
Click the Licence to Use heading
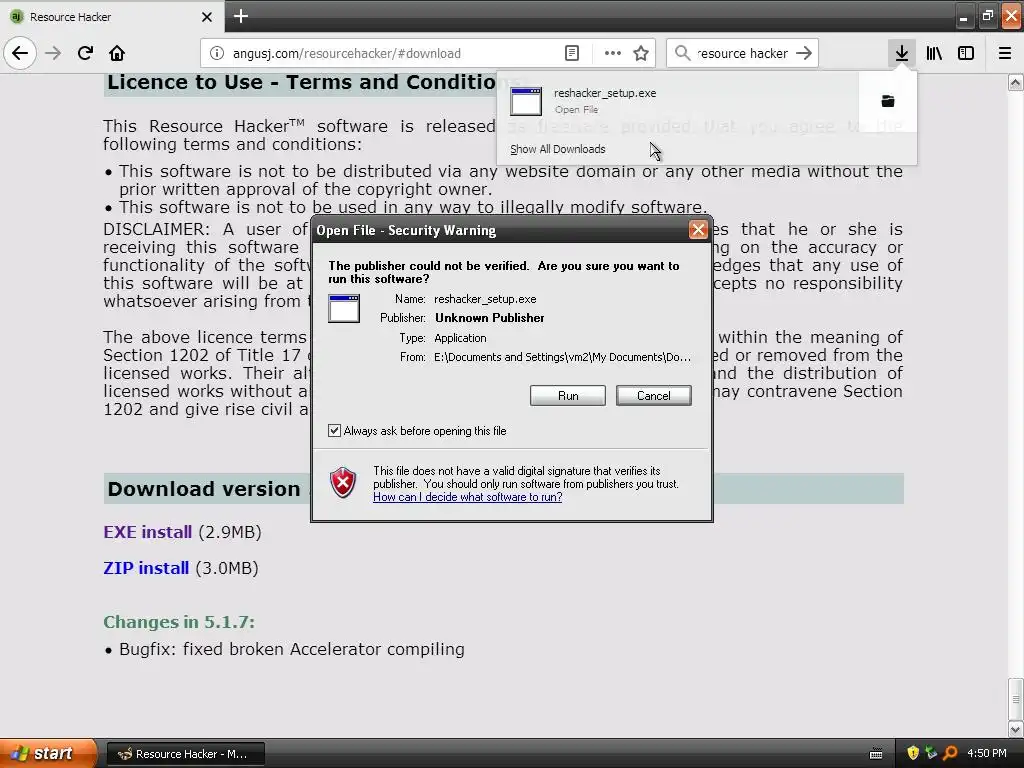302,82
